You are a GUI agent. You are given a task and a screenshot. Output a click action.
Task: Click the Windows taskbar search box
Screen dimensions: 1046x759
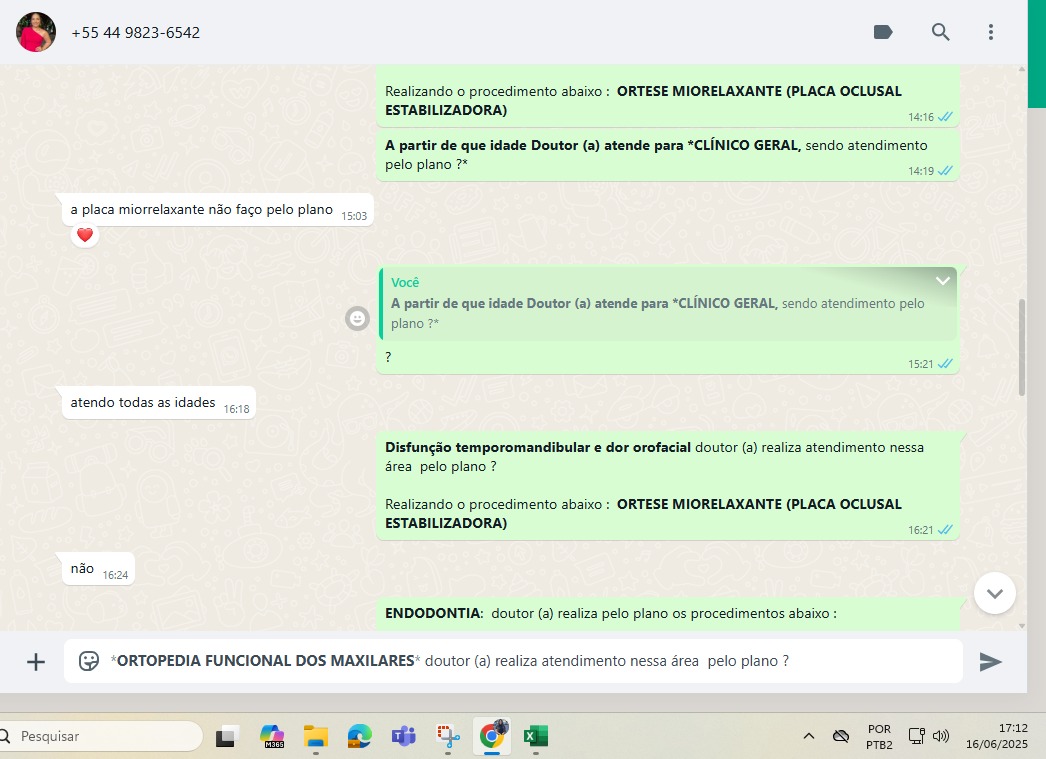tap(100, 736)
